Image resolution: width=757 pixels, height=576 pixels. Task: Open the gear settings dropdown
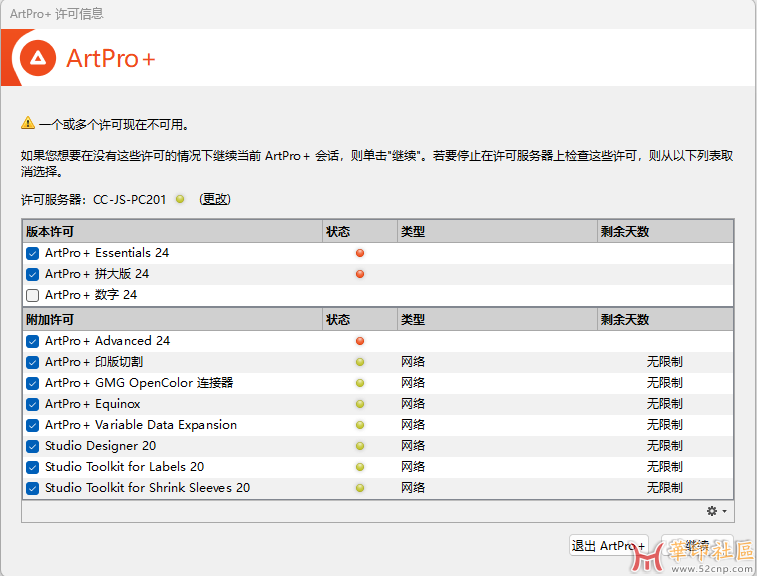tap(716, 511)
